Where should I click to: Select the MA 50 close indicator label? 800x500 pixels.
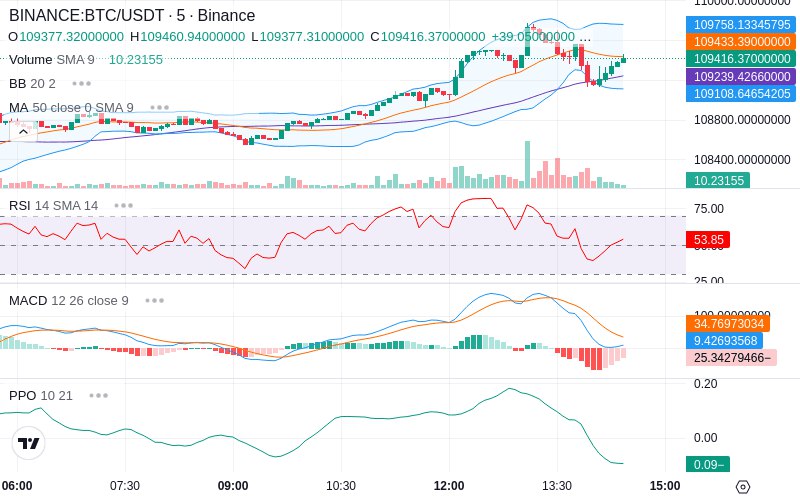click(x=71, y=108)
